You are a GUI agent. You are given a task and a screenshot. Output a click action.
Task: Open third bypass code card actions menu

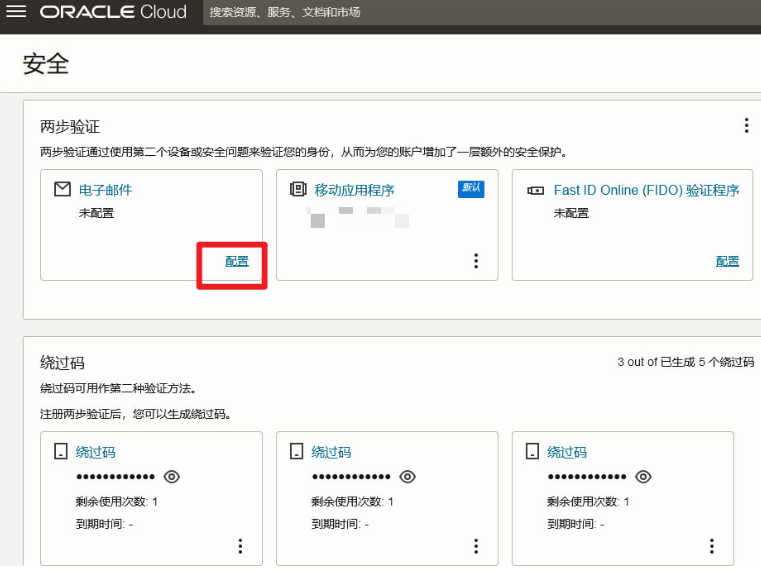click(x=712, y=546)
